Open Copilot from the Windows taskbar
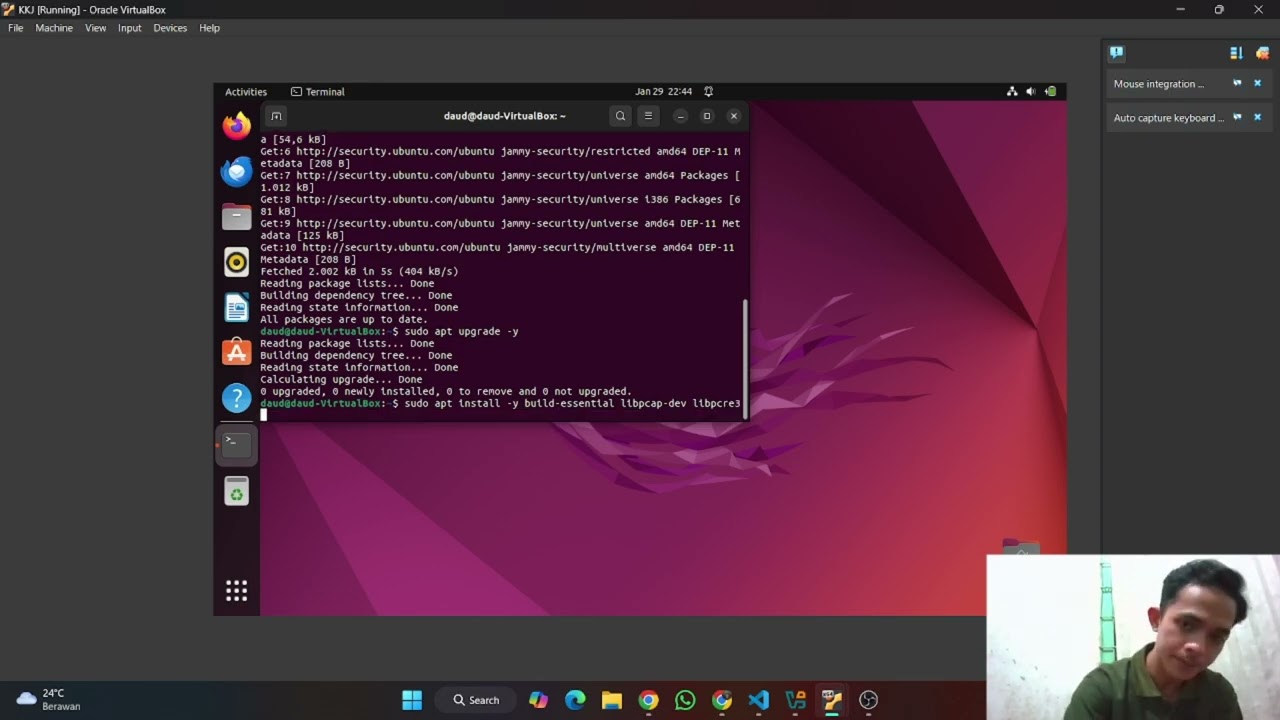Screen dimensions: 1280x720 pos(538,700)
